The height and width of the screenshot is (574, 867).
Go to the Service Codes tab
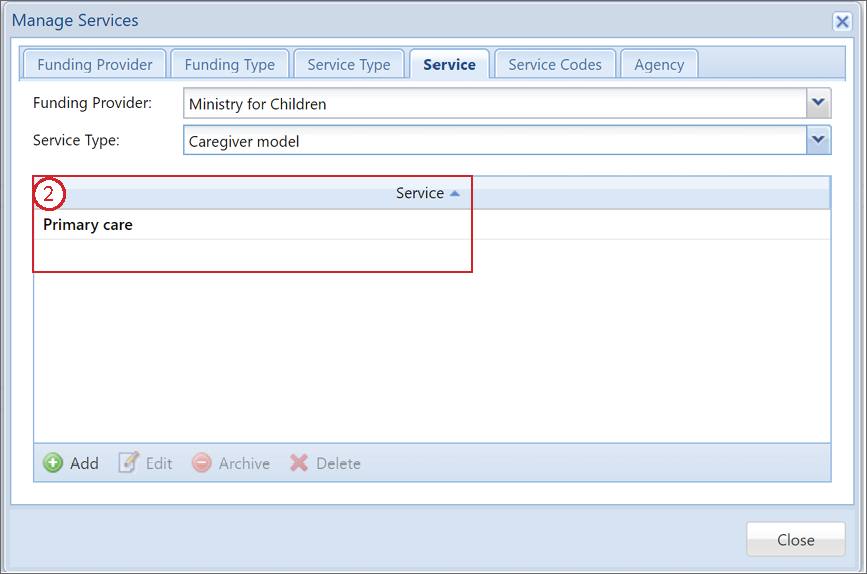point(555,65)
